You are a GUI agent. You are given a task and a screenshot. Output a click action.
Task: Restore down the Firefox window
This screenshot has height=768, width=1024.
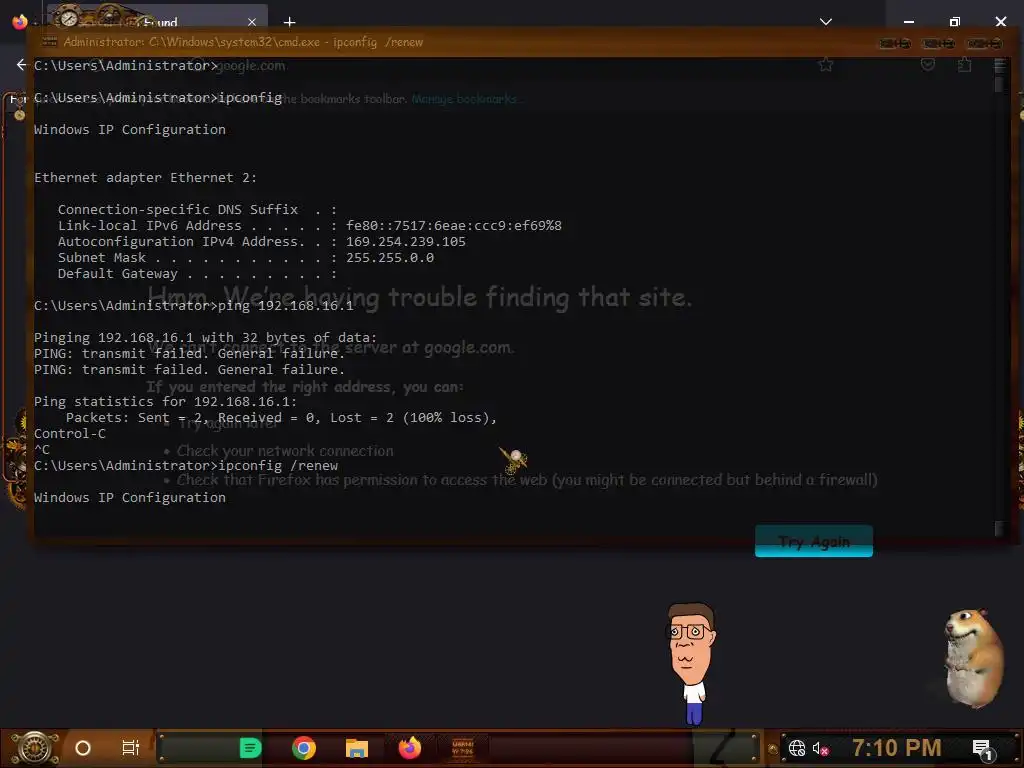tap(955, 22)
